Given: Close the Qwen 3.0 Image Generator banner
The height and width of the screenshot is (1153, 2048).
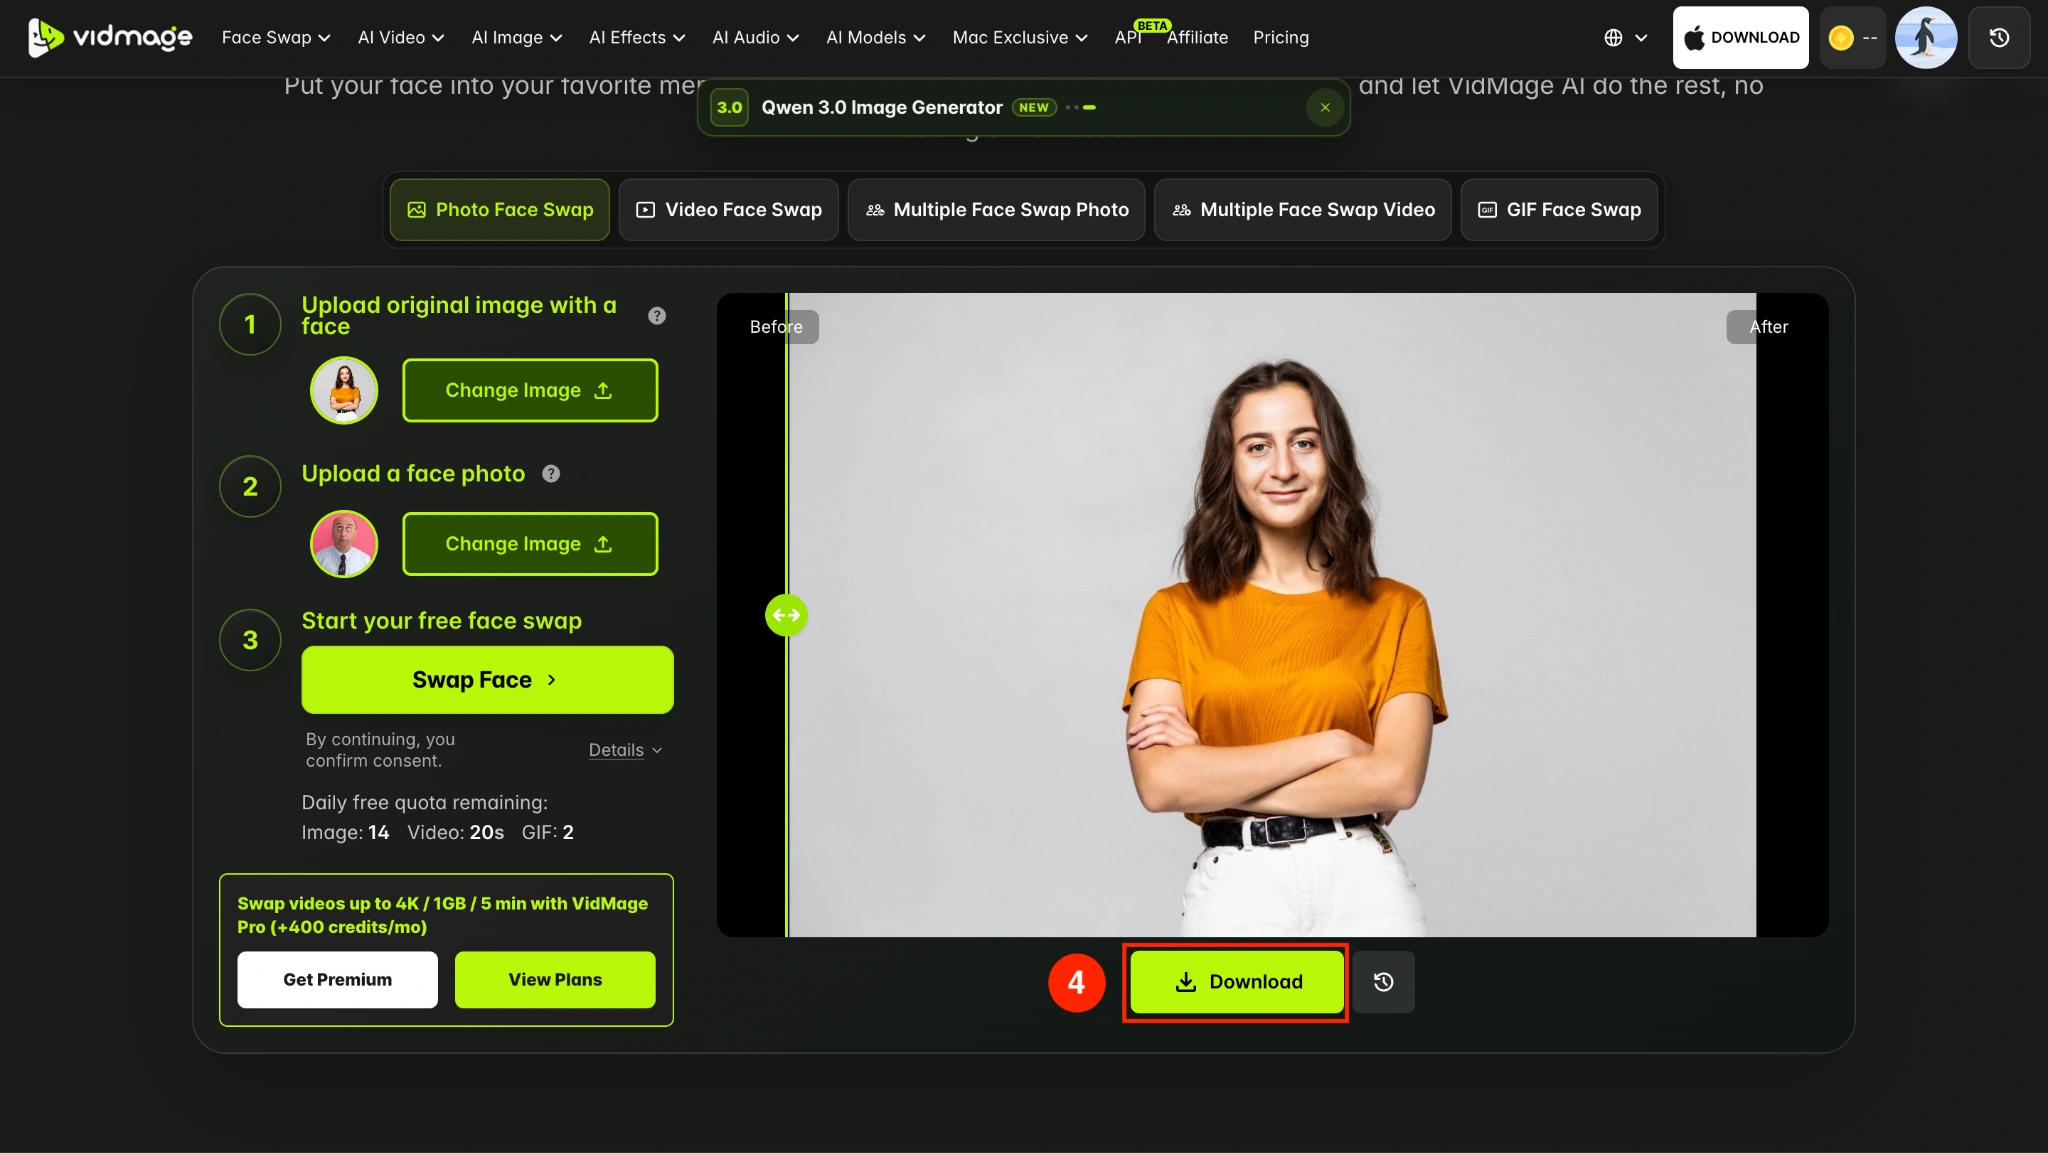Looking at the screenshot, I should [1325, 107].
